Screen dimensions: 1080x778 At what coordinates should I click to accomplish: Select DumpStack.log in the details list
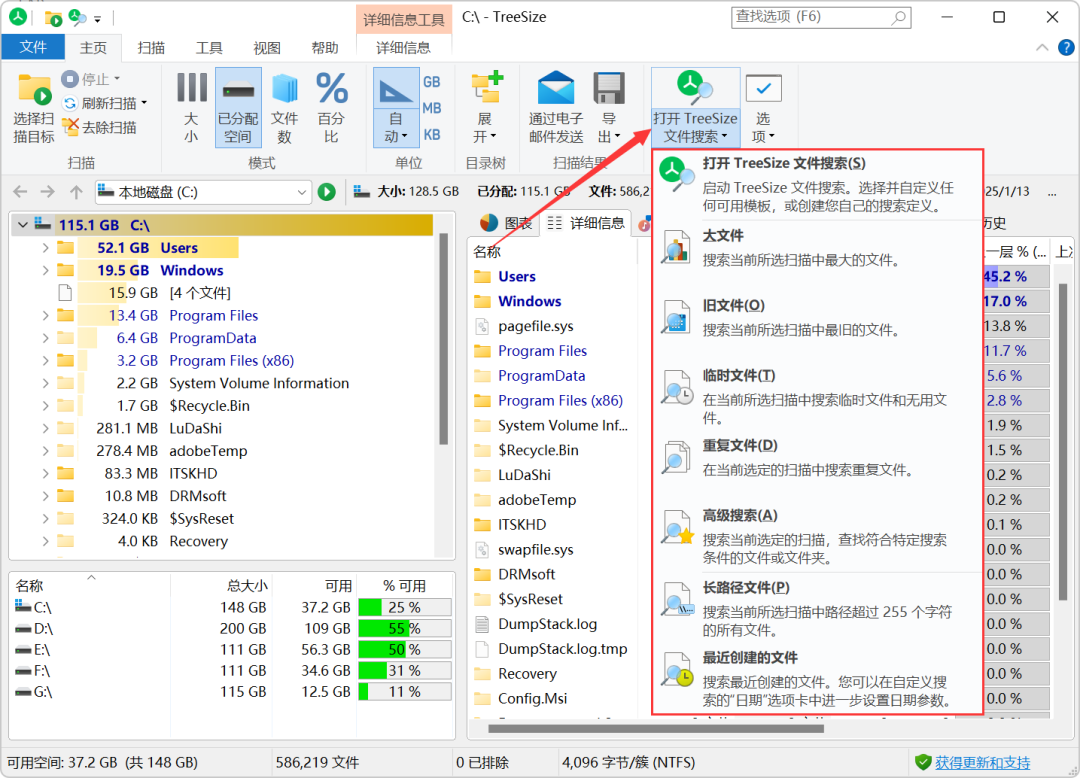547,624
